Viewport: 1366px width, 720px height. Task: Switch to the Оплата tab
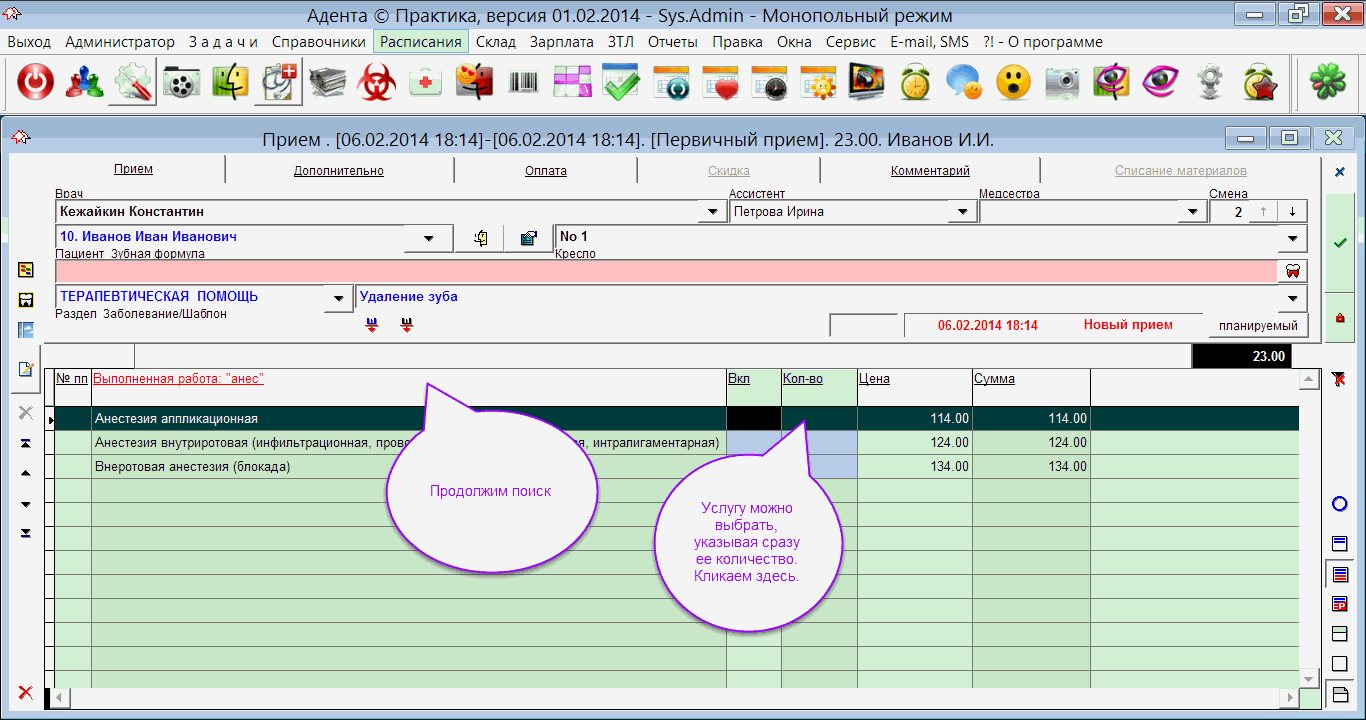click(546, 171)
